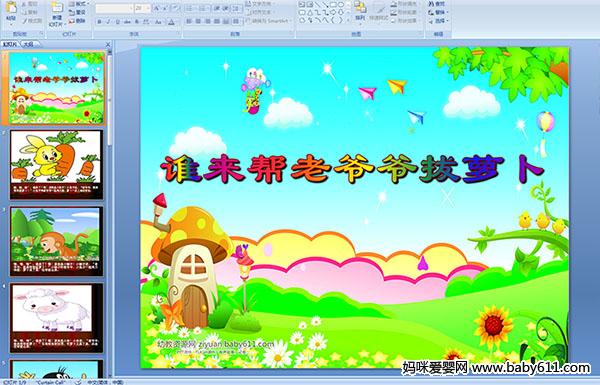Image resolution: width=600 pixels, height=385 pixels.
Task: Click the Paste icon in the clipboard group
Action: (11, 13)
